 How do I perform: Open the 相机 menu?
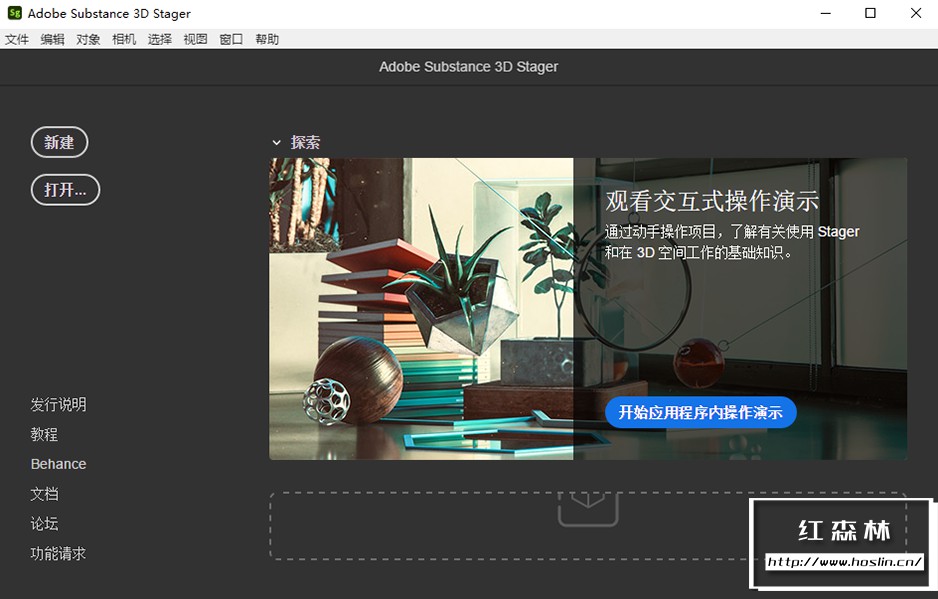(x=124, y=39)
